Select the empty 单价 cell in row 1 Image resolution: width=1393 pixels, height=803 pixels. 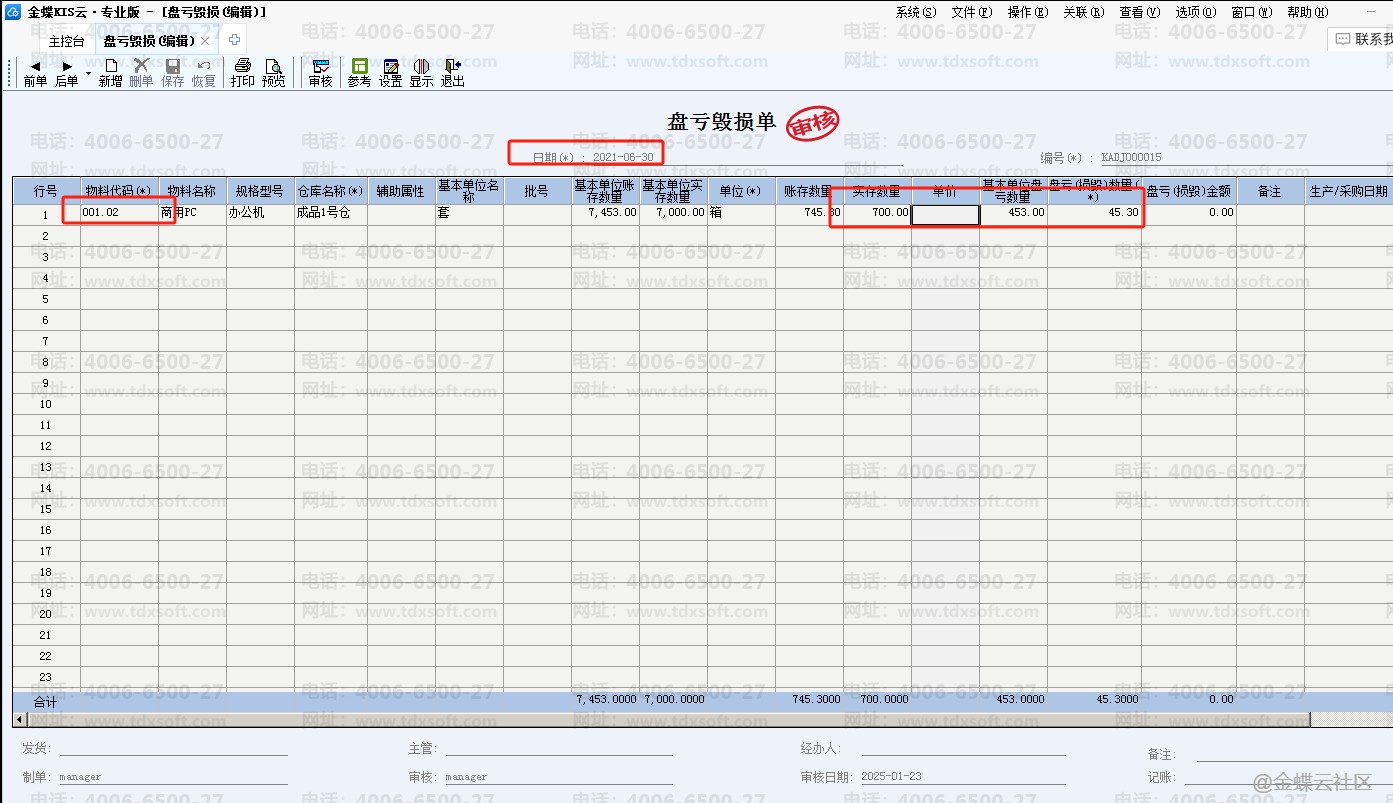click(945, 214)
